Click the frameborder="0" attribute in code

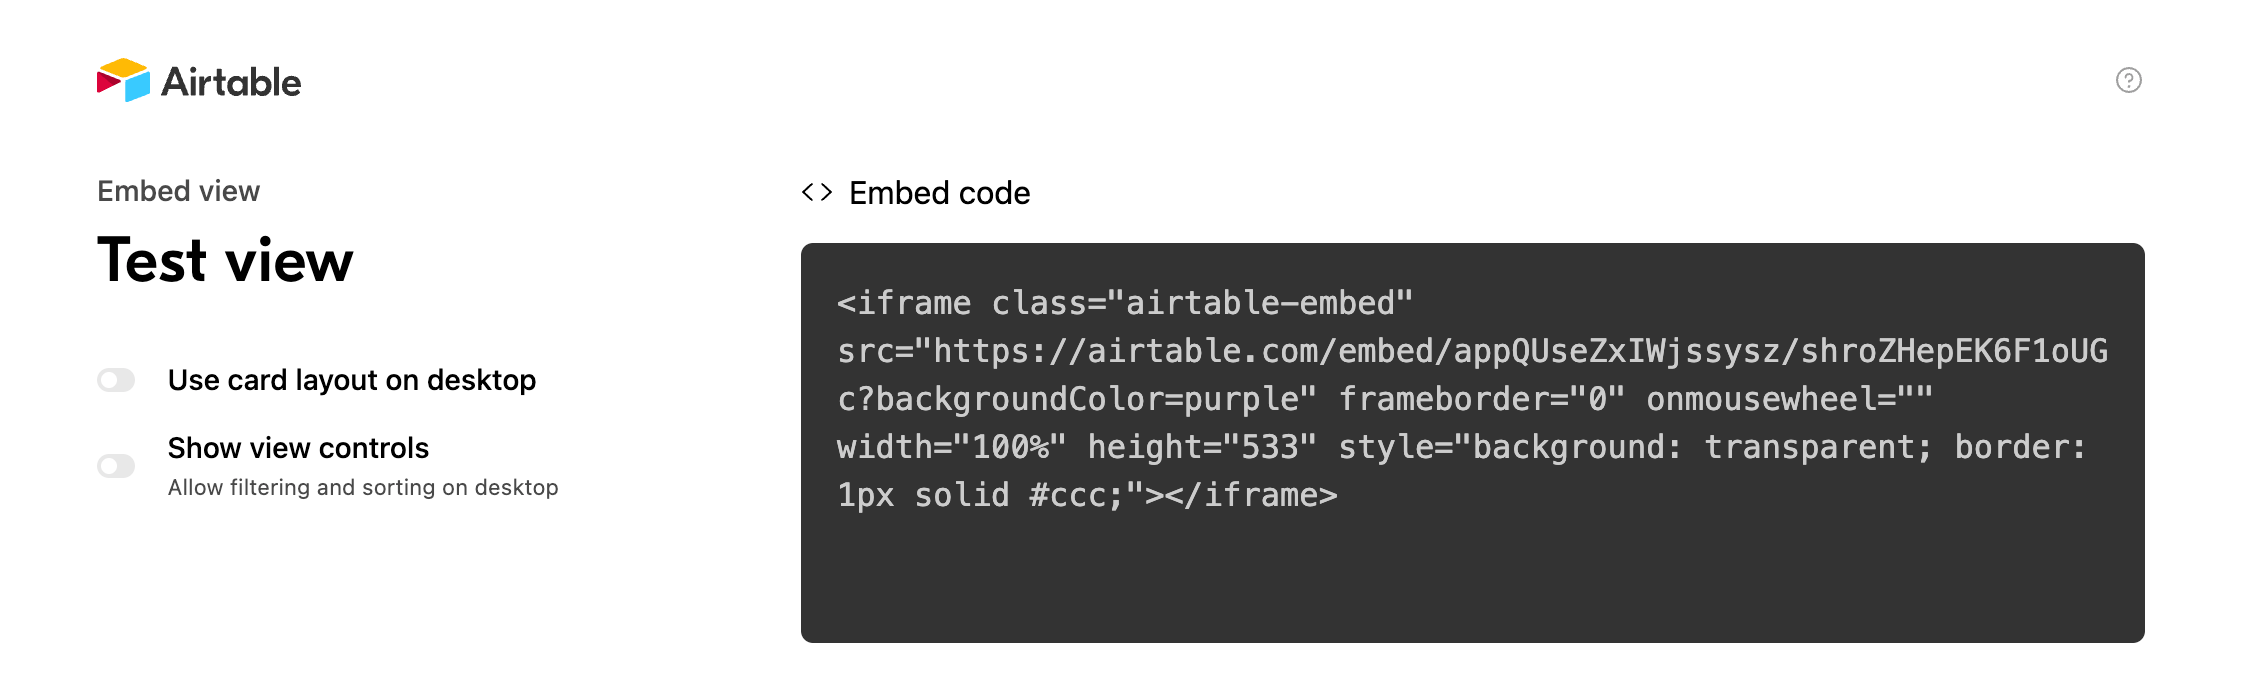pos(1482,399)
